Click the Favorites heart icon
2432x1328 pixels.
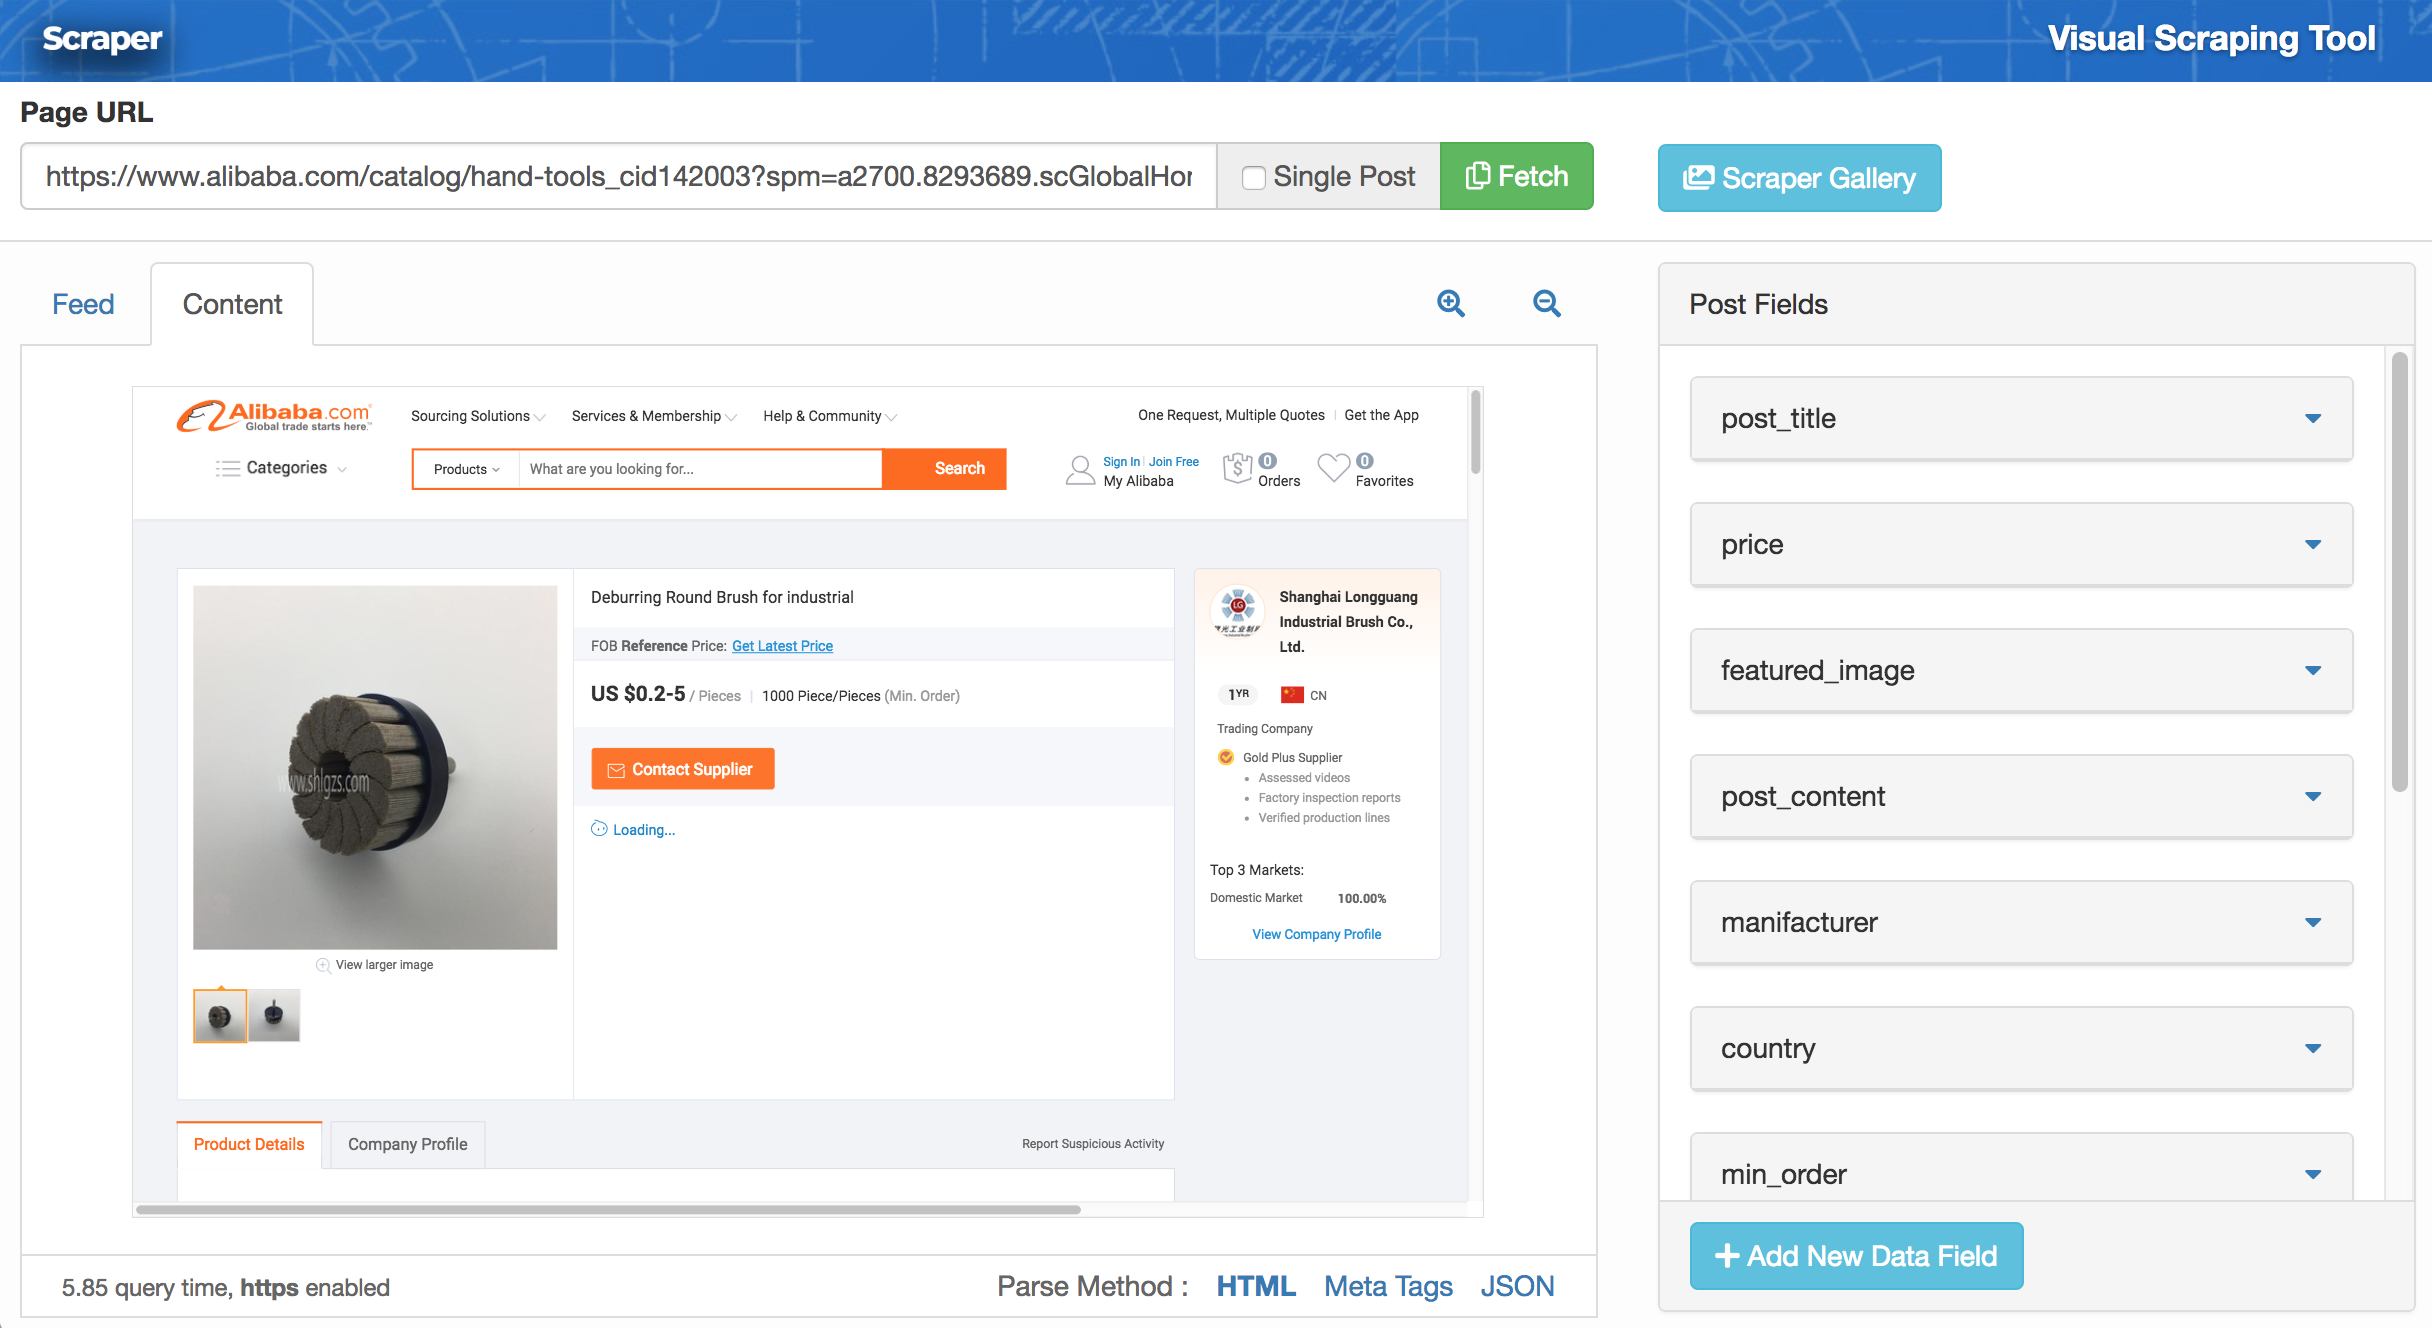(x=1333, y=468)
